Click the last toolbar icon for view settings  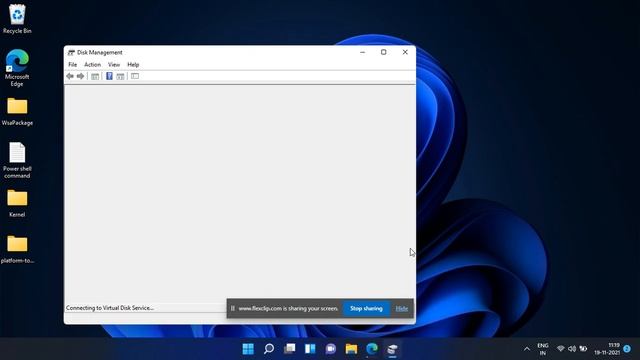coord(135,76)
